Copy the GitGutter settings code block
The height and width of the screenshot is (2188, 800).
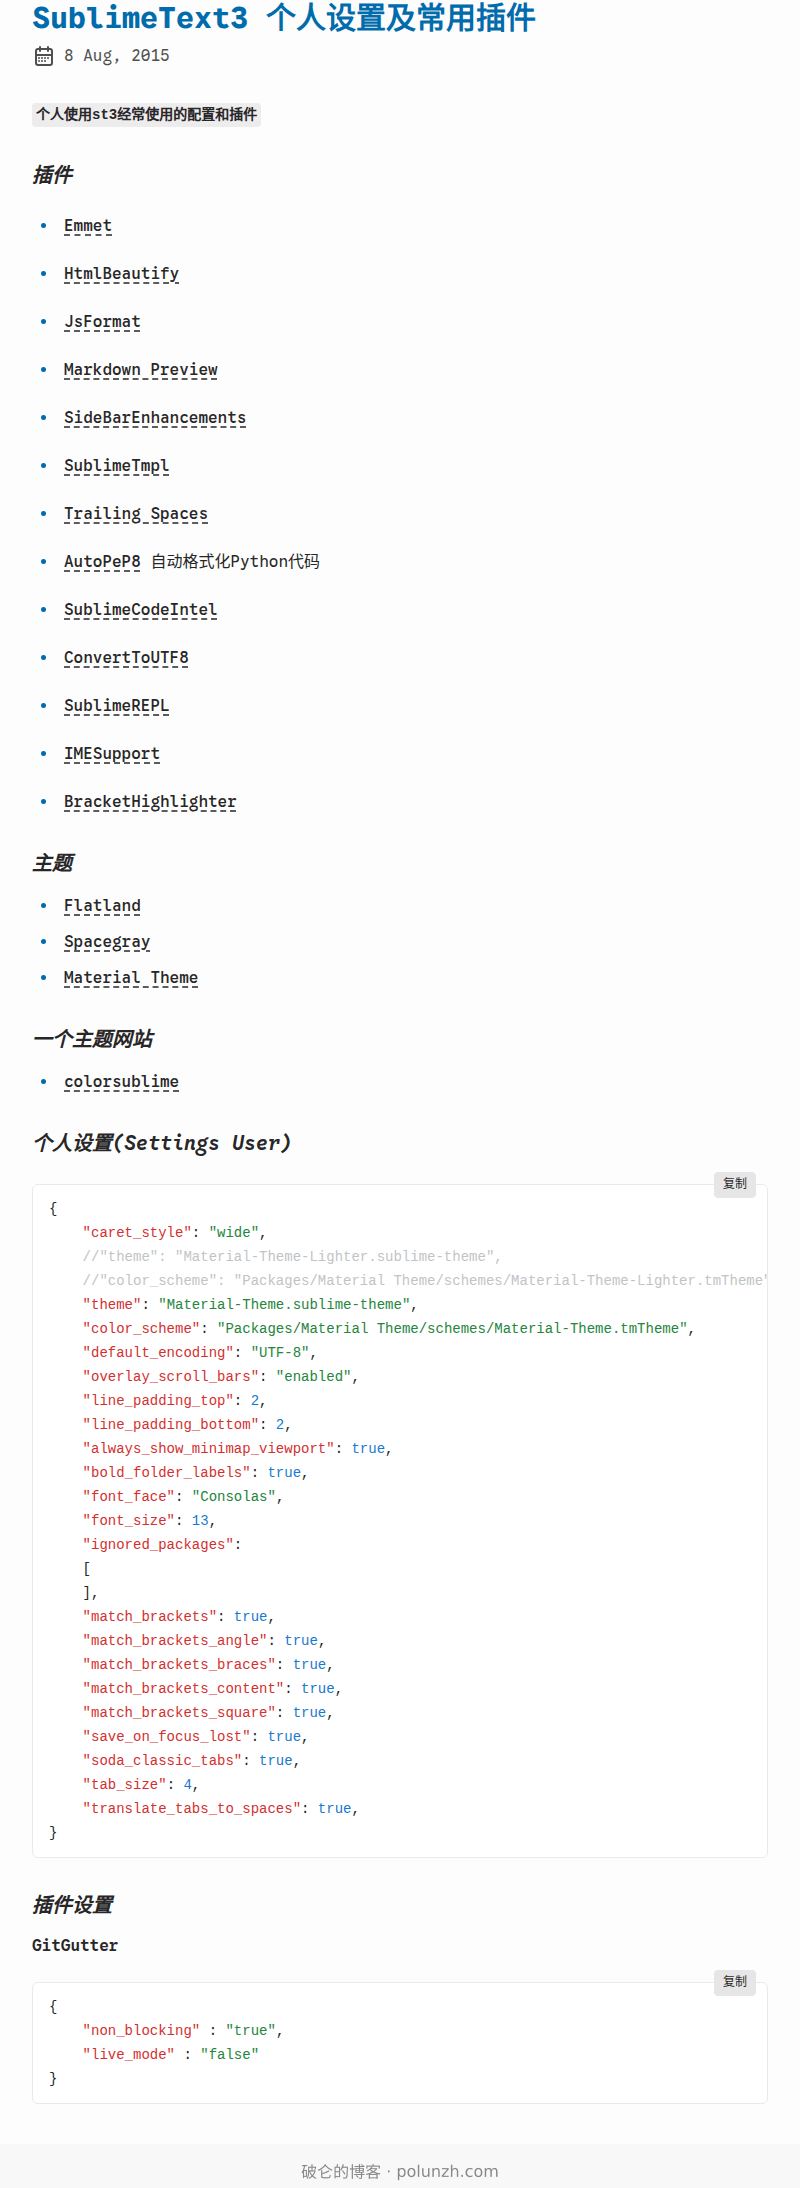[x=734, y=1982]
